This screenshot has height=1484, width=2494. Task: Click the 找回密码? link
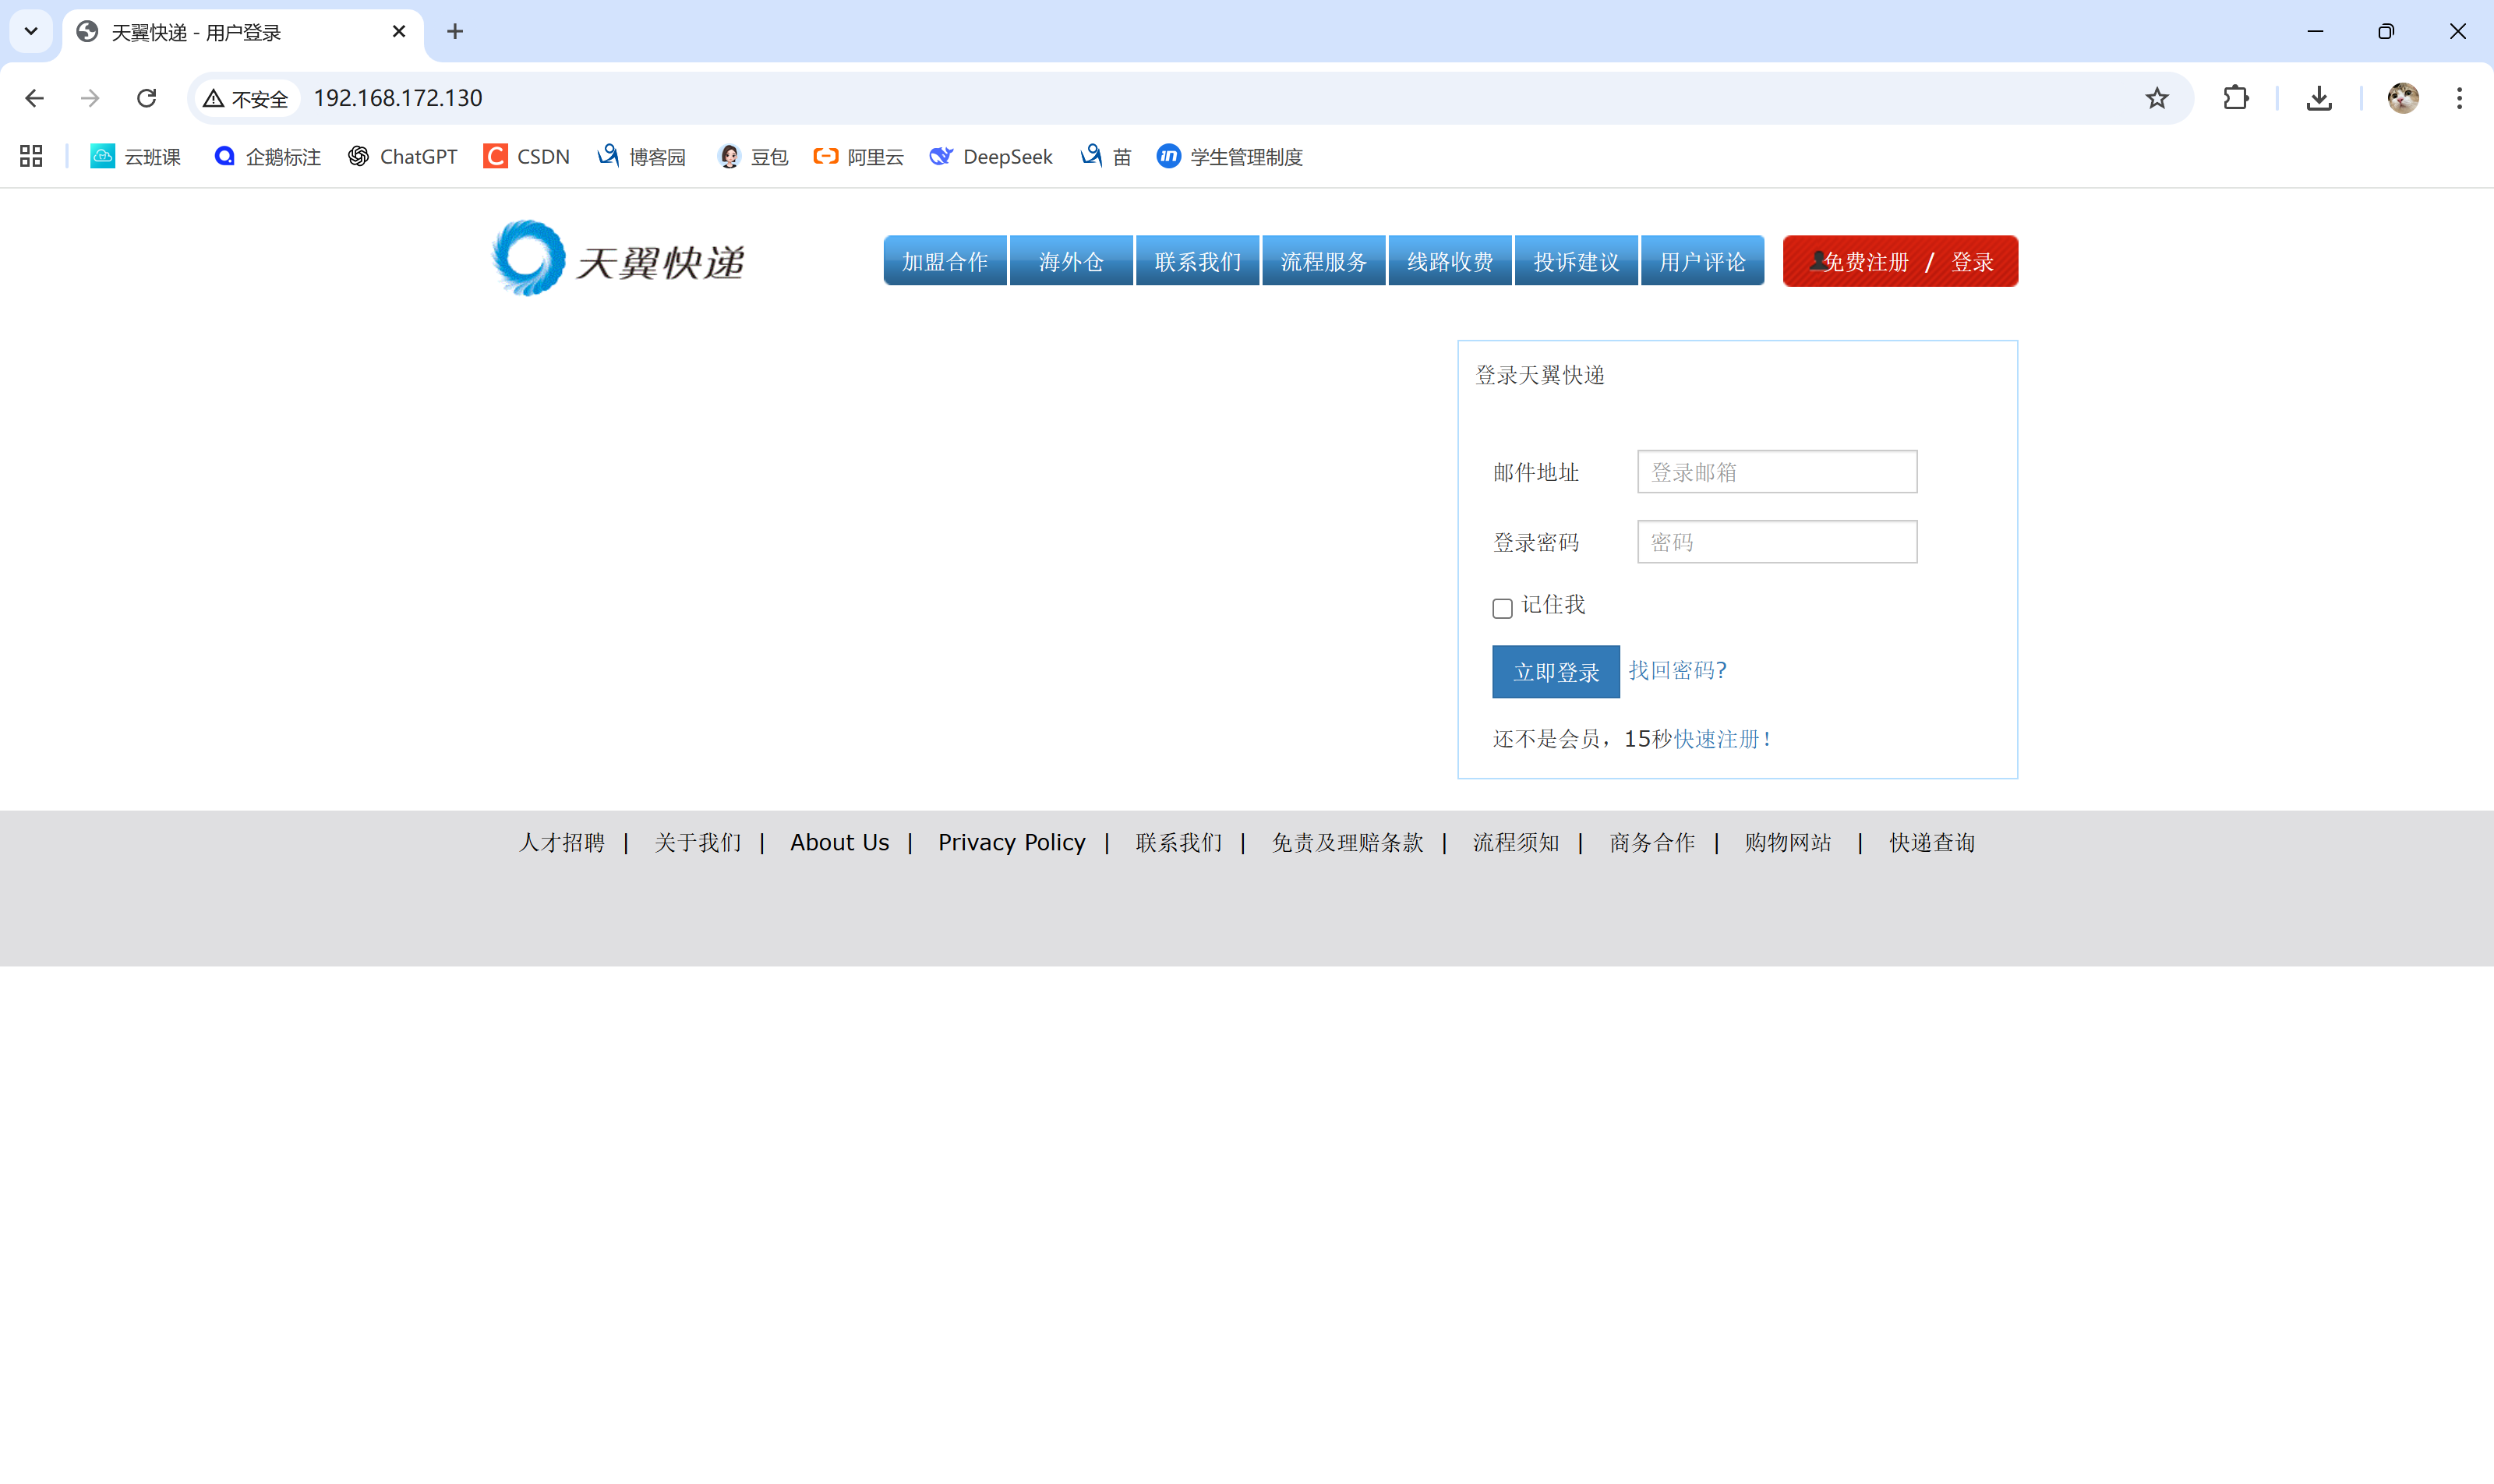pos(1677,670)
